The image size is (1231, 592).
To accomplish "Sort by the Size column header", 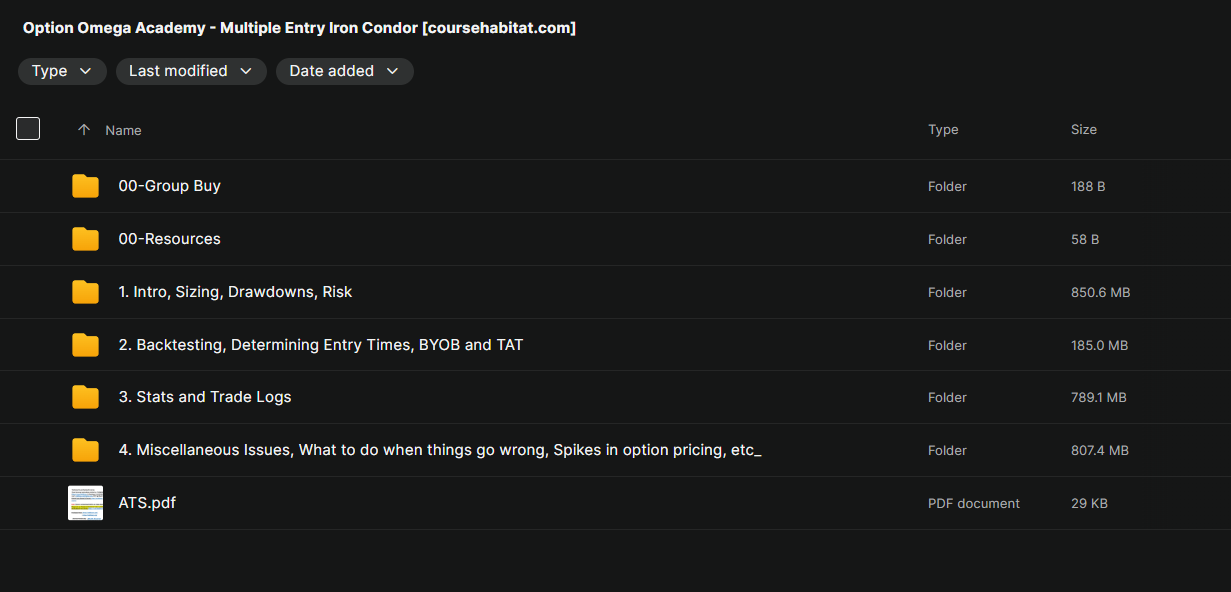I will click(x=1084, y=130).
